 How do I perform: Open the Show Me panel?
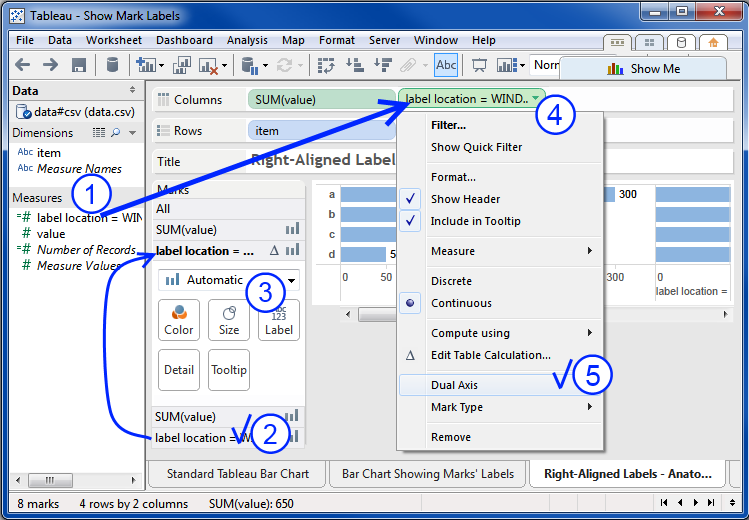[643, 69]
